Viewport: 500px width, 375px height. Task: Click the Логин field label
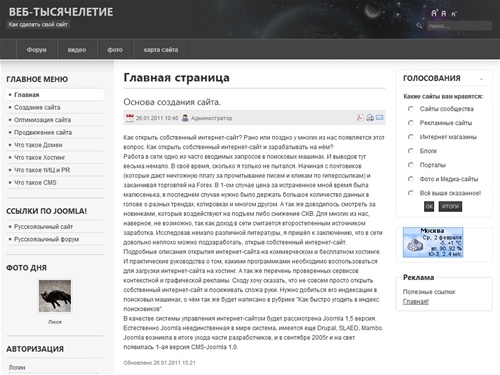17,367
